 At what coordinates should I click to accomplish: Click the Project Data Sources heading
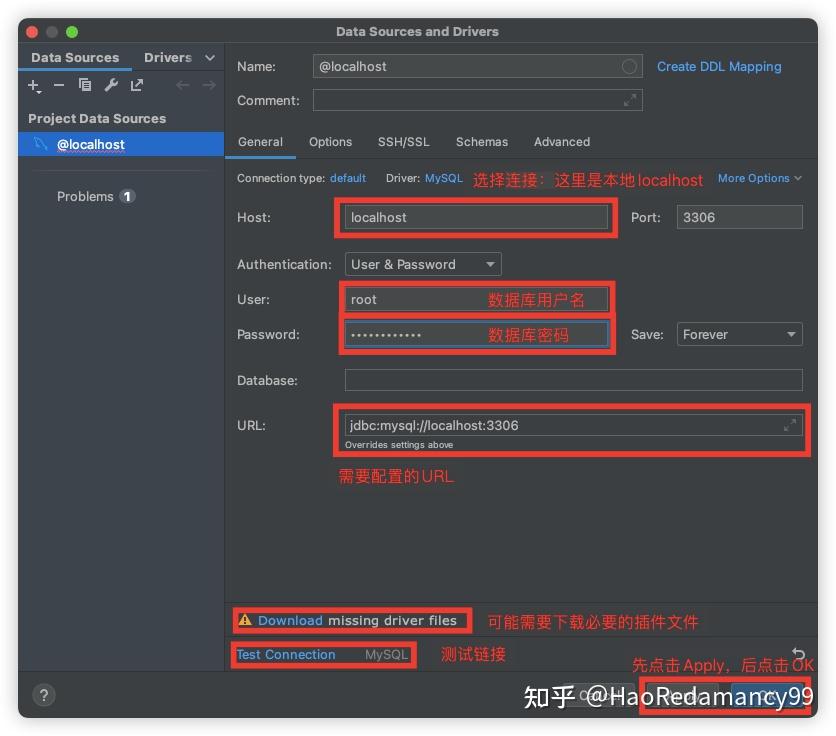[97, 118]
